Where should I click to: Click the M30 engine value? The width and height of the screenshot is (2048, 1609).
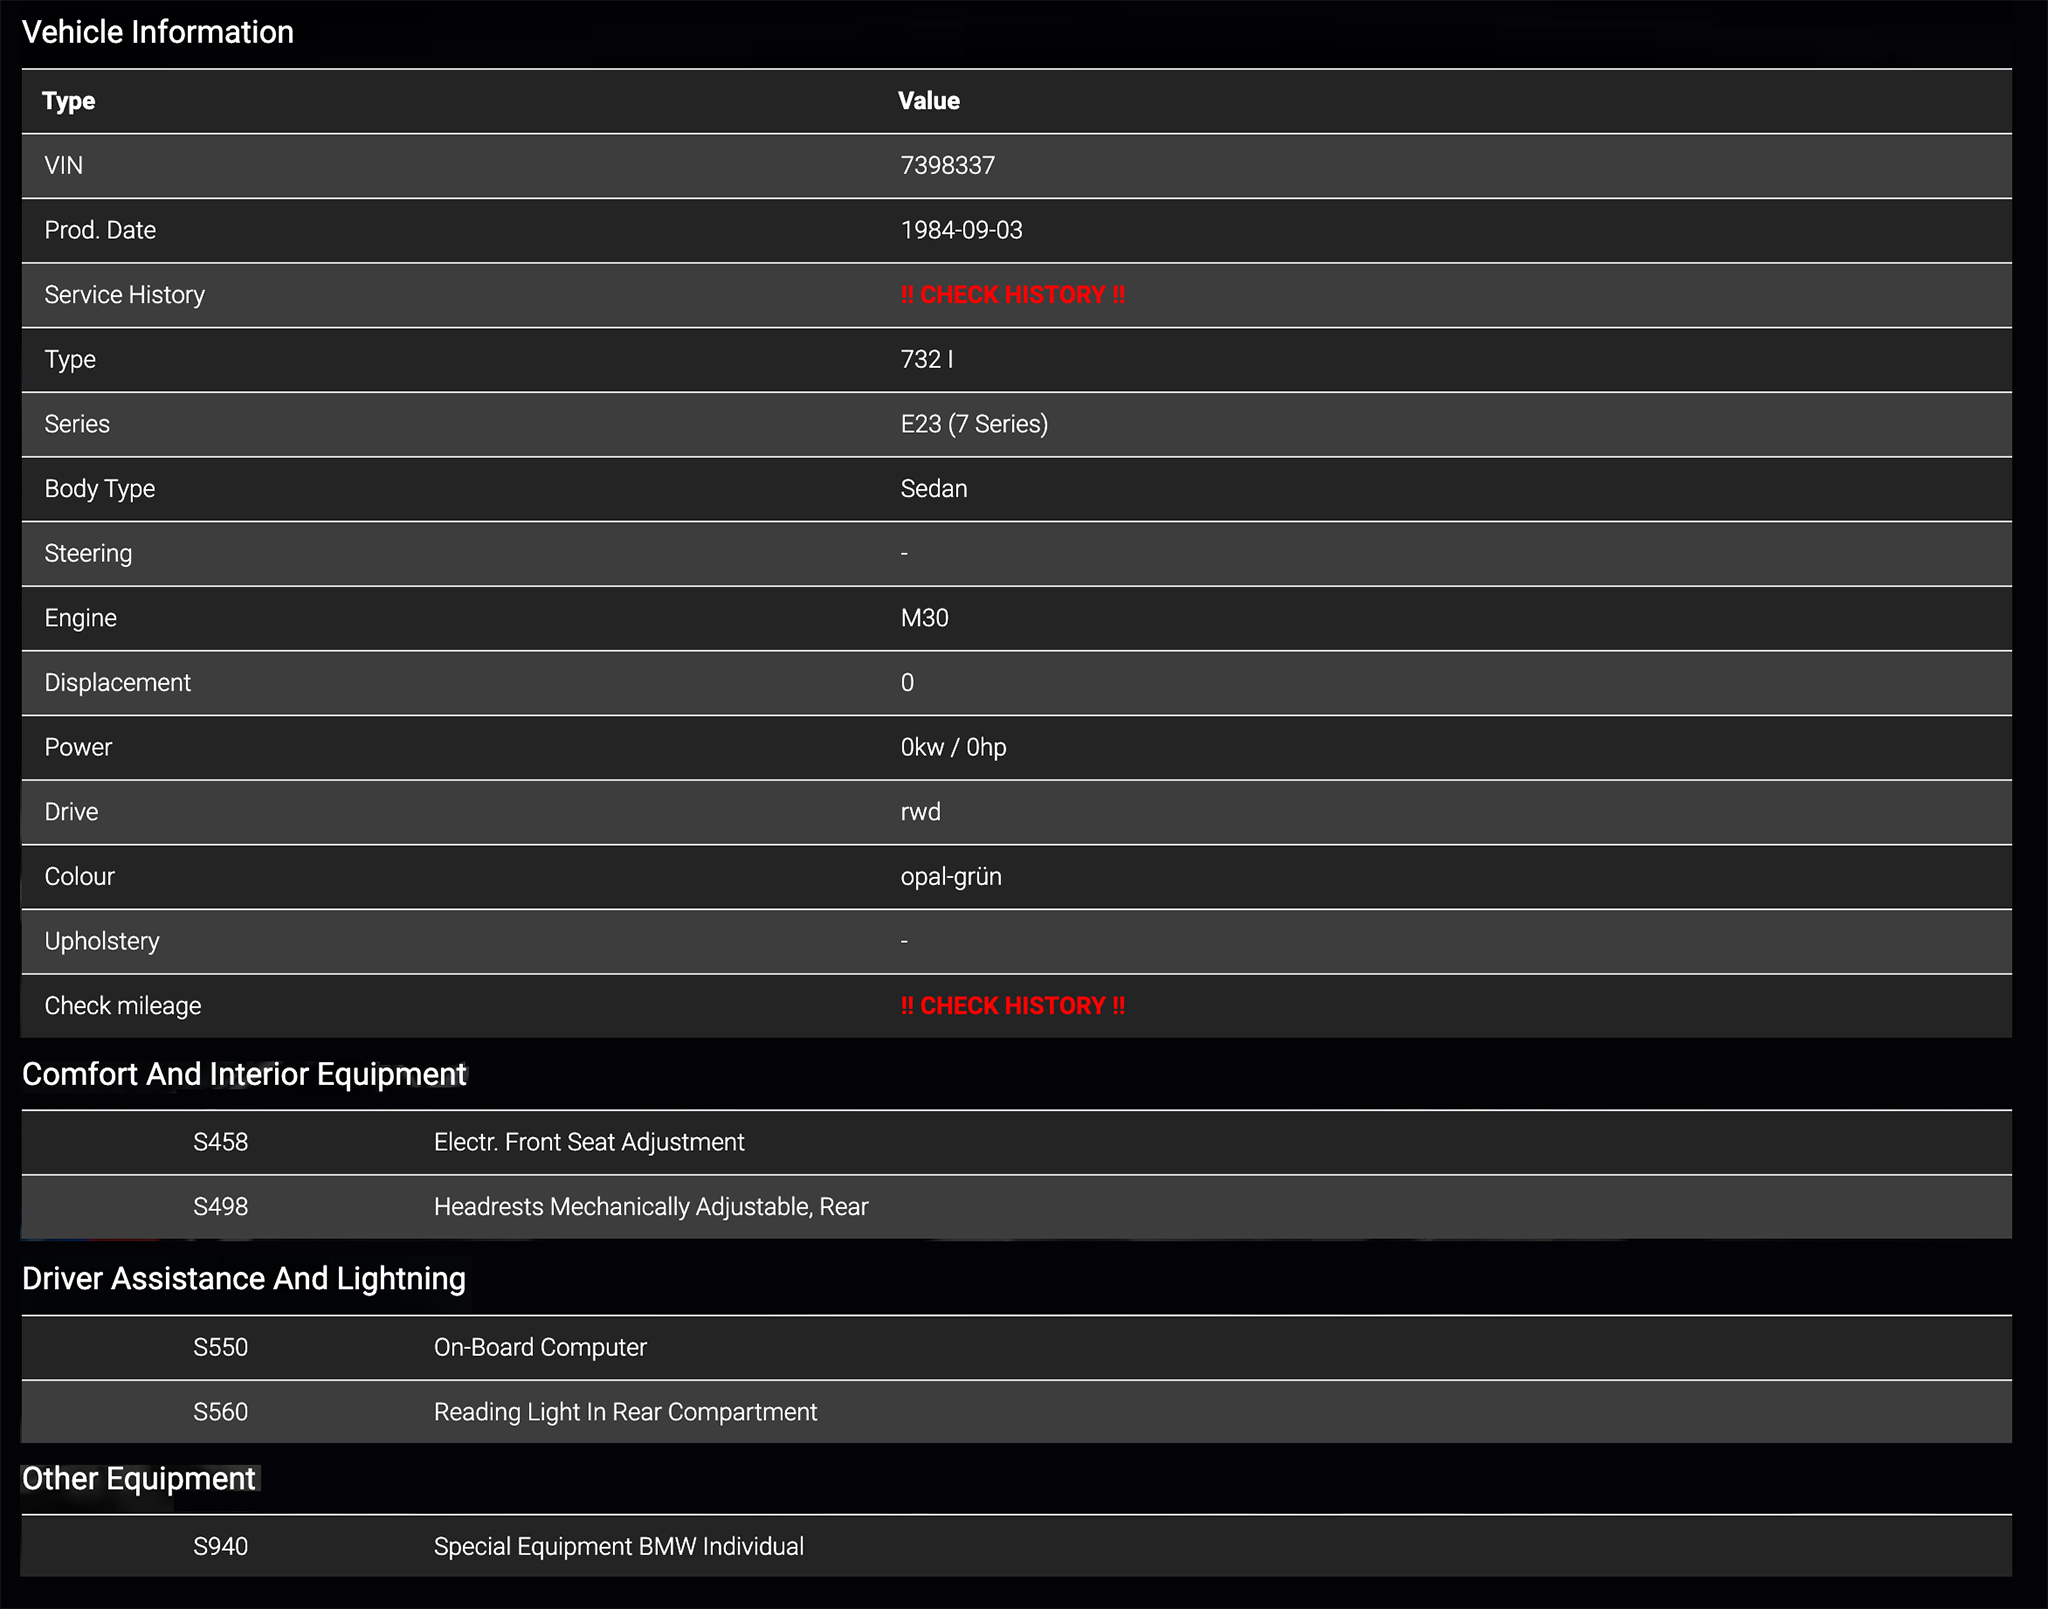(x=924, y=618)
